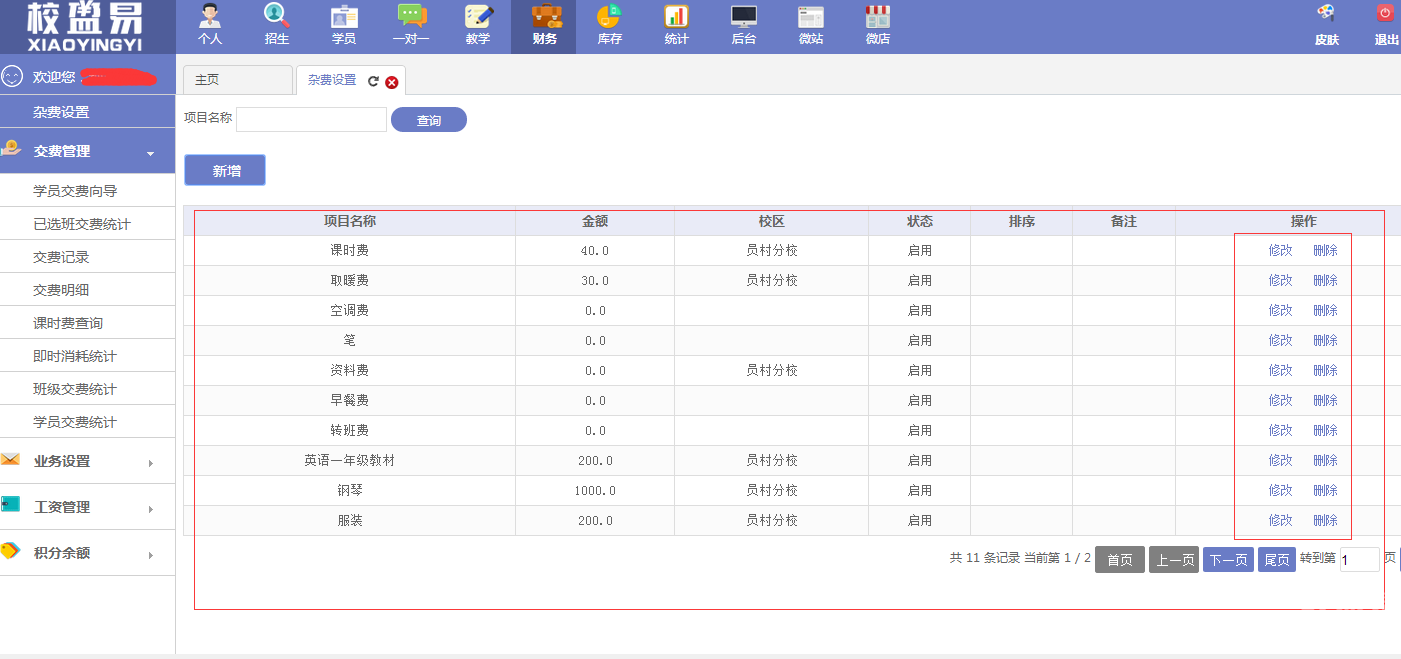Click 删除 for 课时费 row
This screenshot has height=659, width=1401.
click(1325, 250)
